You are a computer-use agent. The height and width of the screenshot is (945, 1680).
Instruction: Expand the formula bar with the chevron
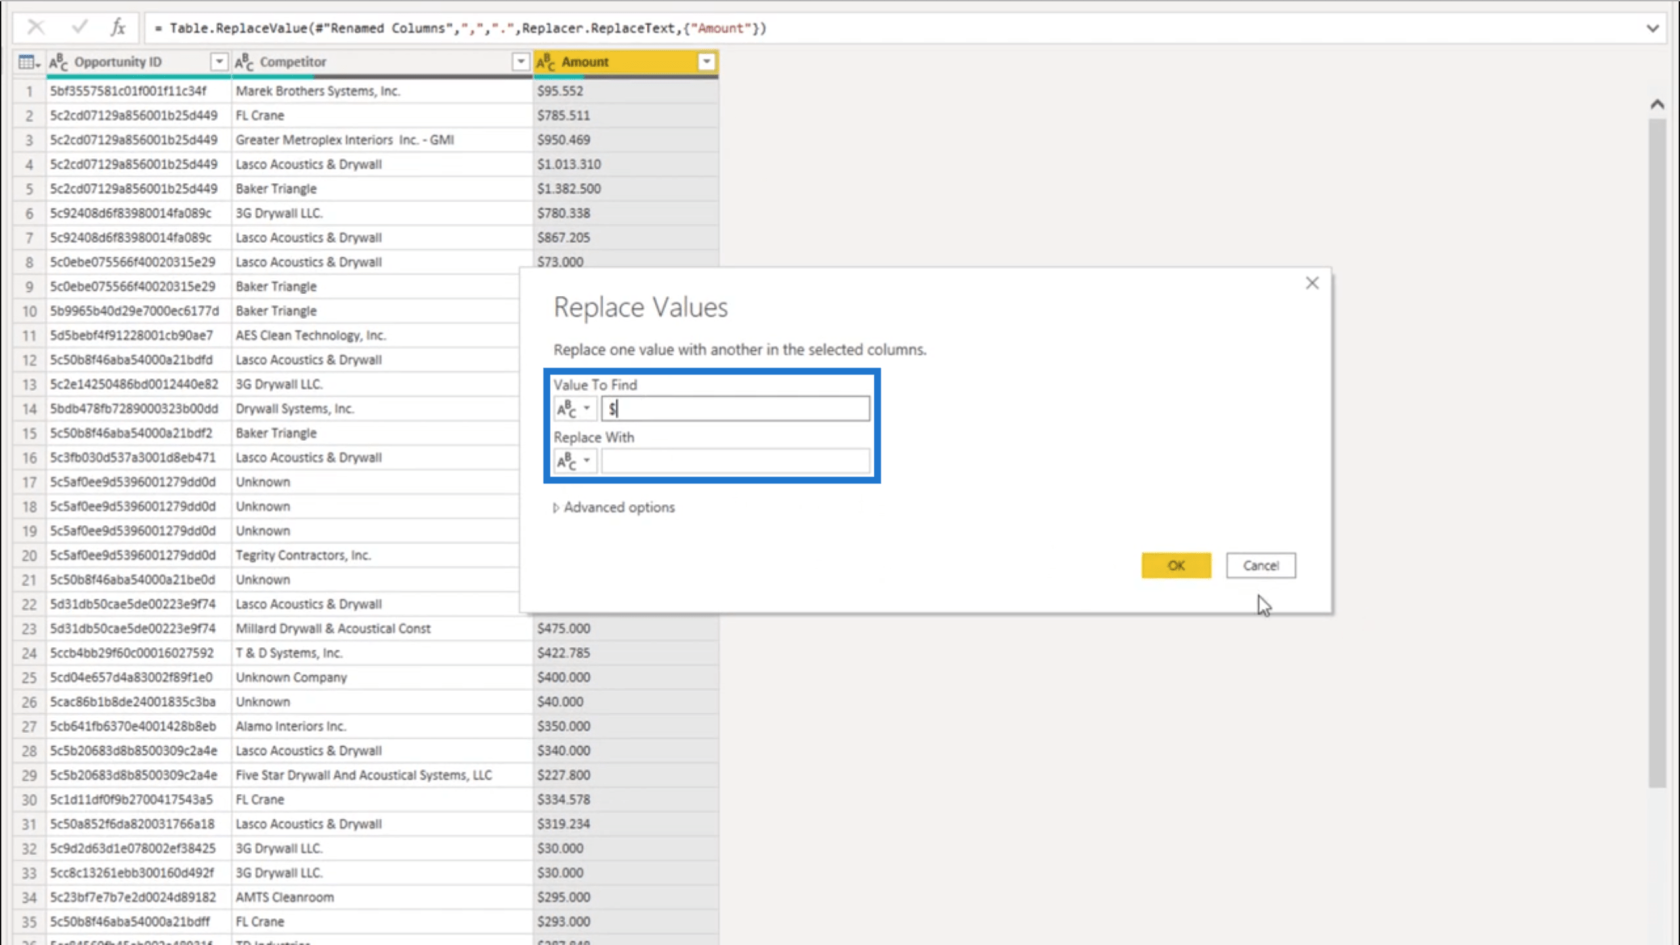[x=1652, y=28]
